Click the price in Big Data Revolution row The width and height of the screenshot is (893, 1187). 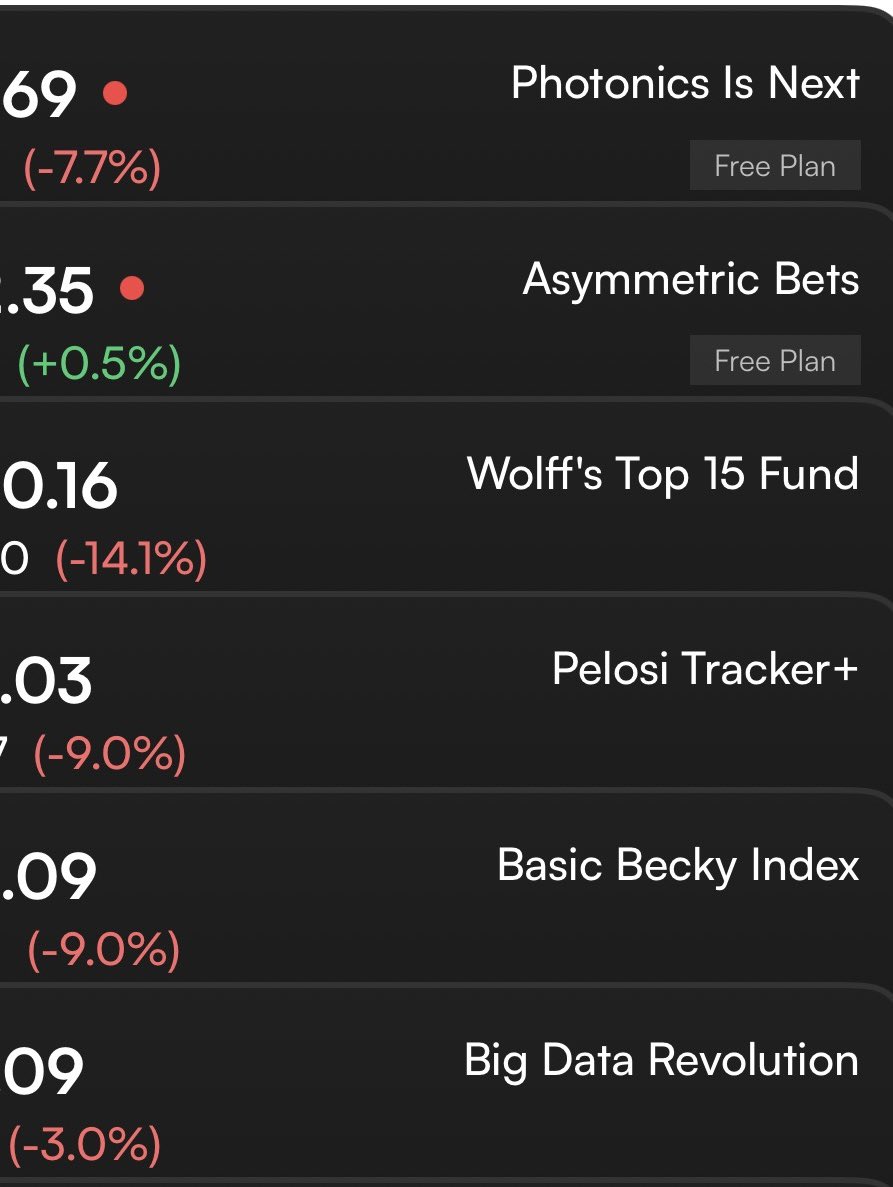pos(42,1072)
